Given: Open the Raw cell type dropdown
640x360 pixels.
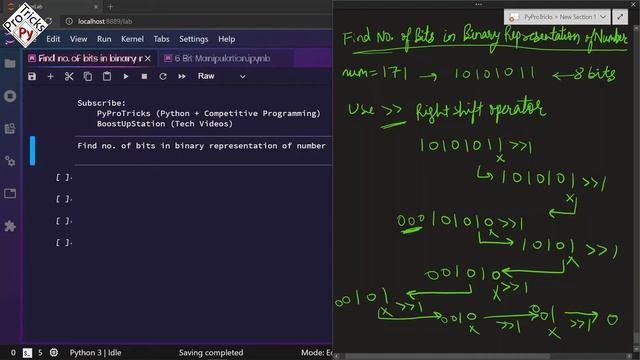Looking at the screenshot, I should point(222,76).
